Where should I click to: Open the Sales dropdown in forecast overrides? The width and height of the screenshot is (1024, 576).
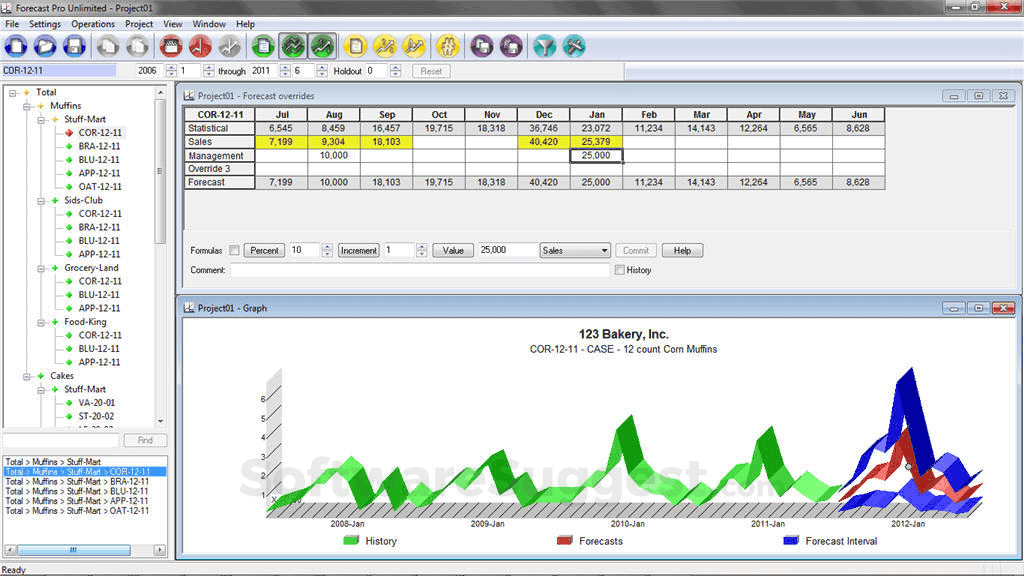point(574,250)
